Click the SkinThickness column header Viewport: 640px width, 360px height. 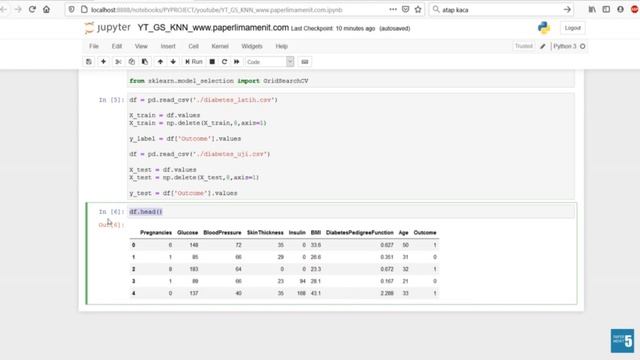[265, 233]
